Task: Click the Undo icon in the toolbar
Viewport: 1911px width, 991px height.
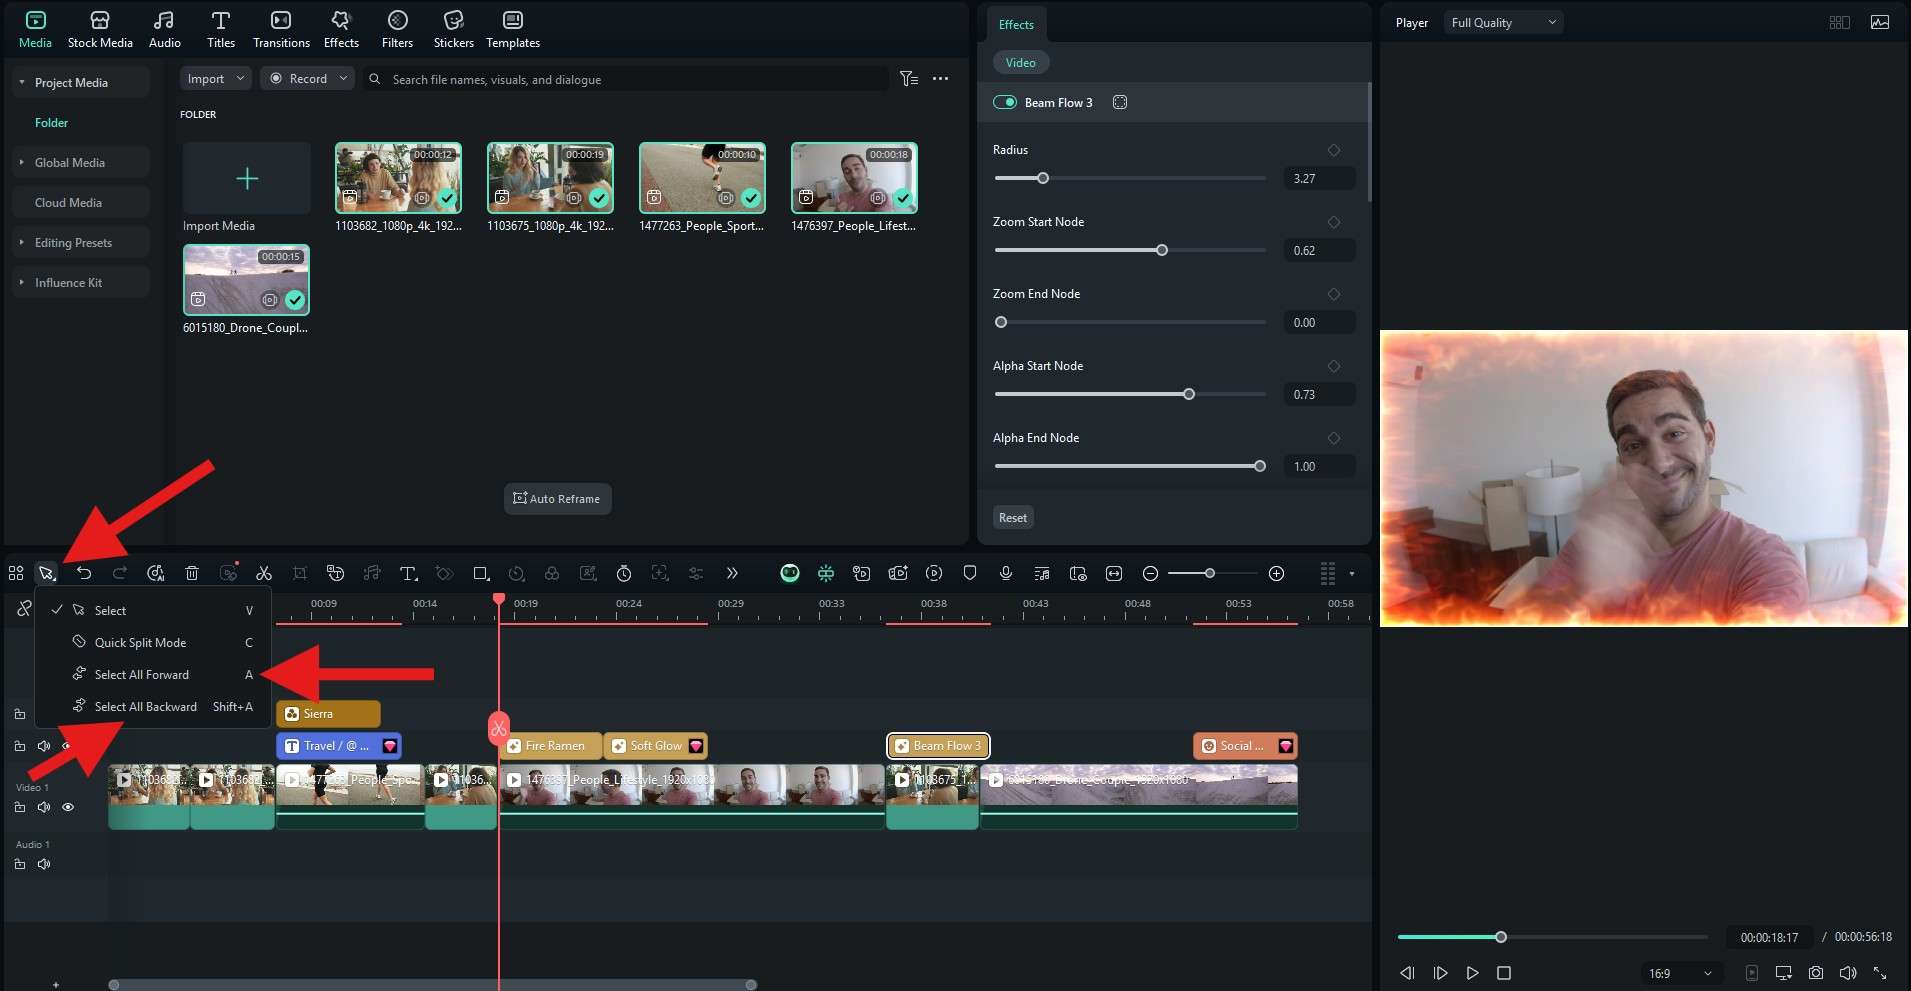Action: (85, 573)
